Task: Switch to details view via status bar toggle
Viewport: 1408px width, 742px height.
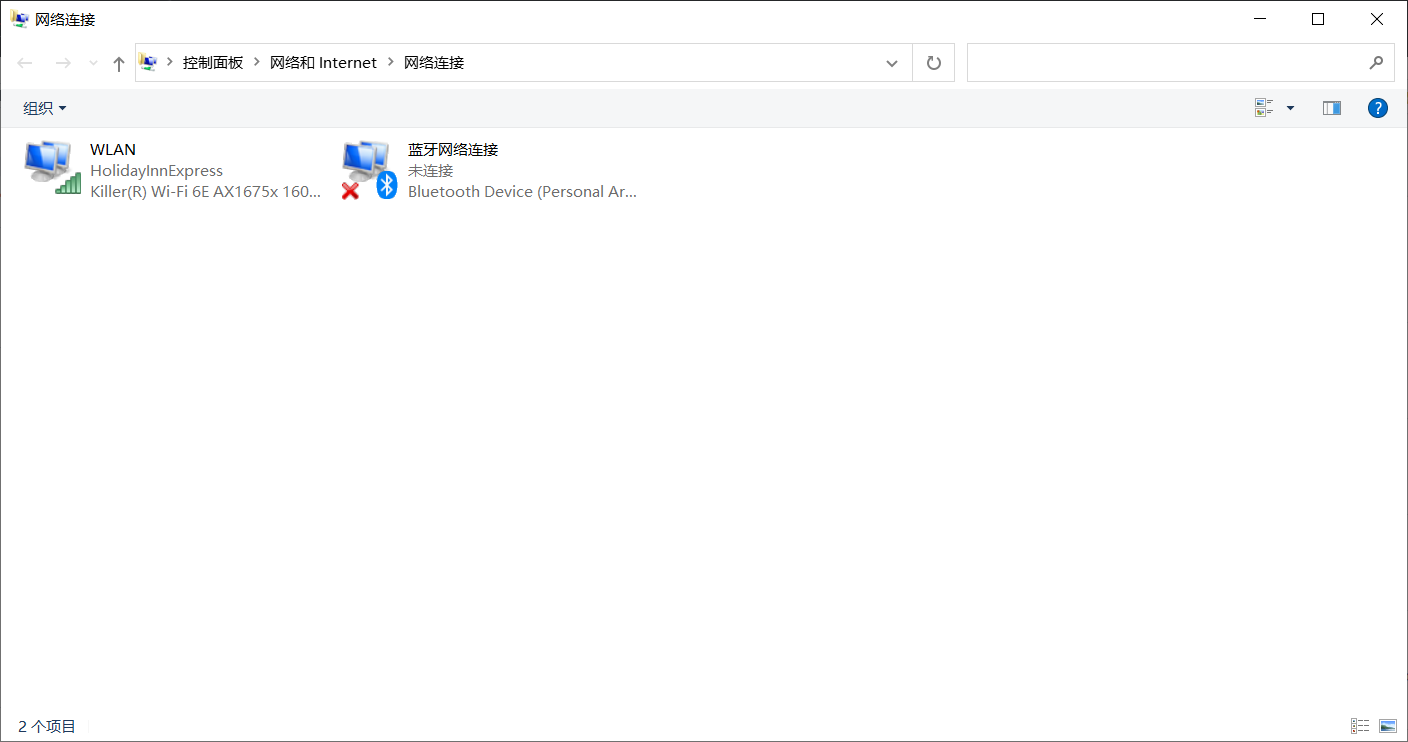Action: [1360, 725]
